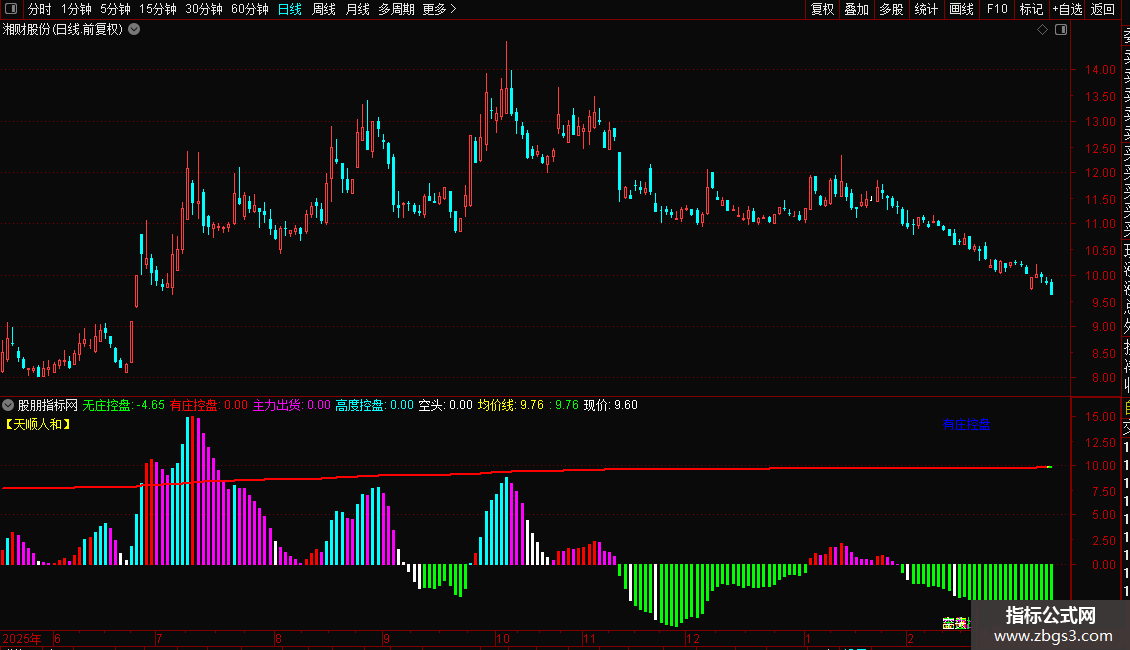Add stock via +自选 button

coord(1067,9)
